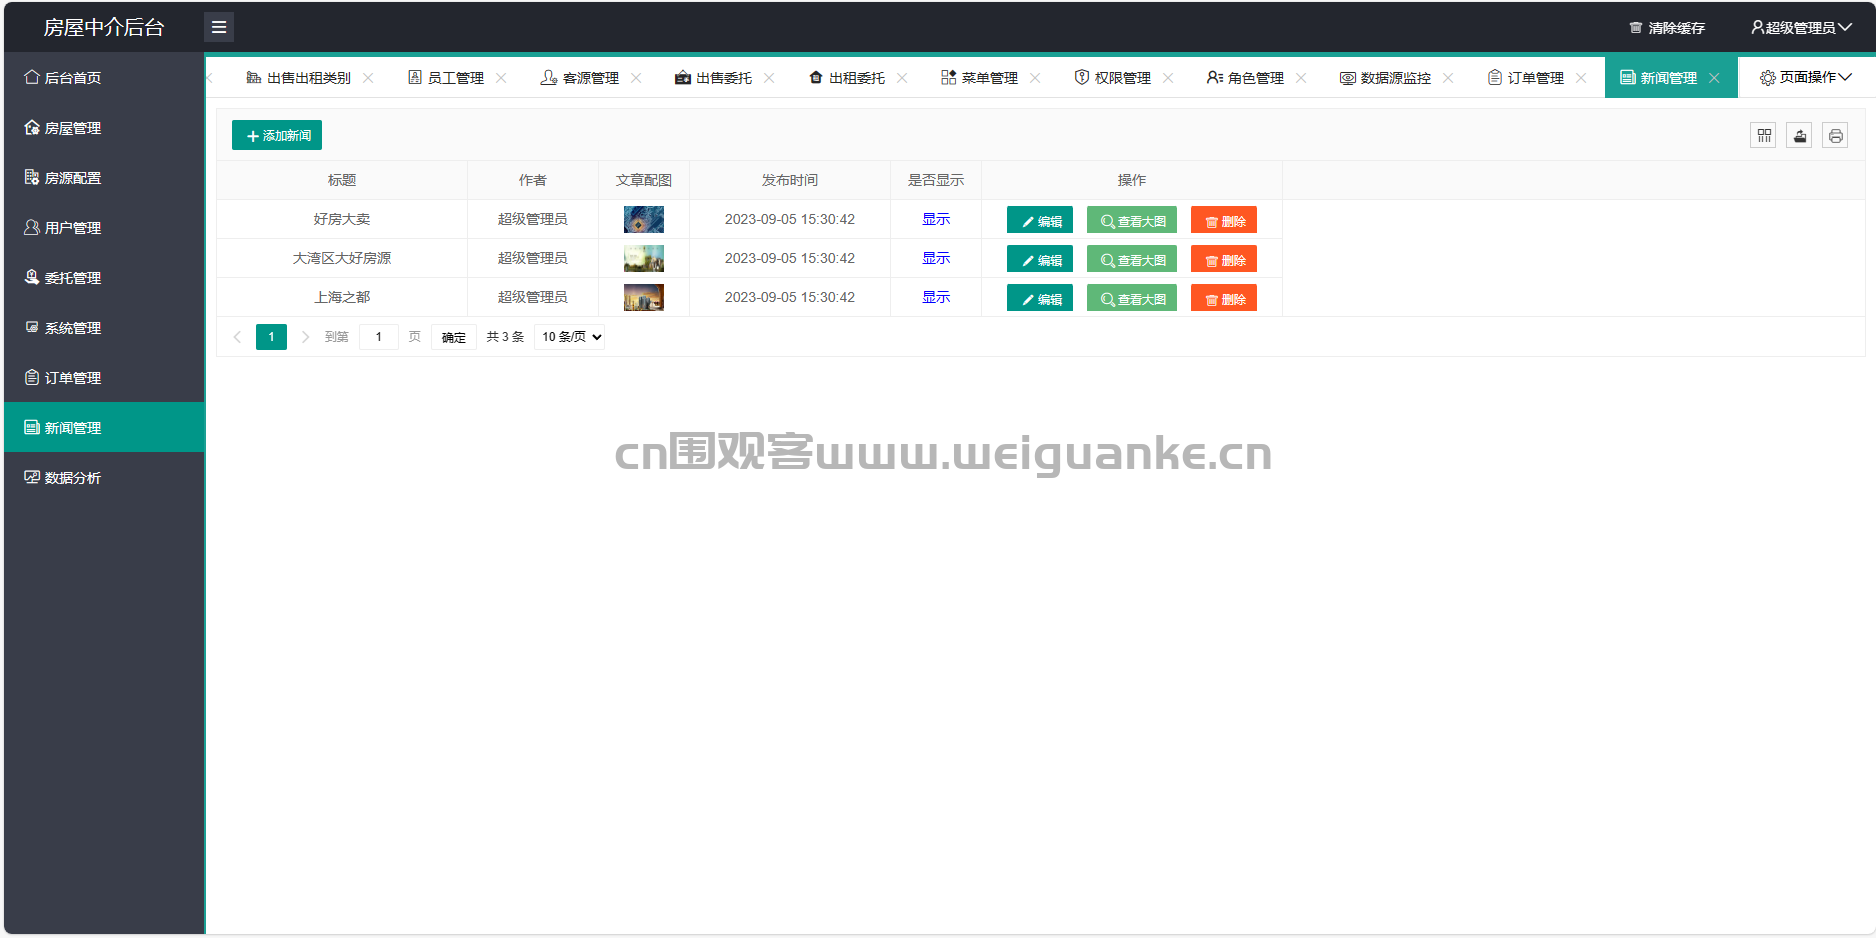Delete the 上海之都 news row
The height and width of the screenshot is (938, 1876).
(x=1224, y=298)
